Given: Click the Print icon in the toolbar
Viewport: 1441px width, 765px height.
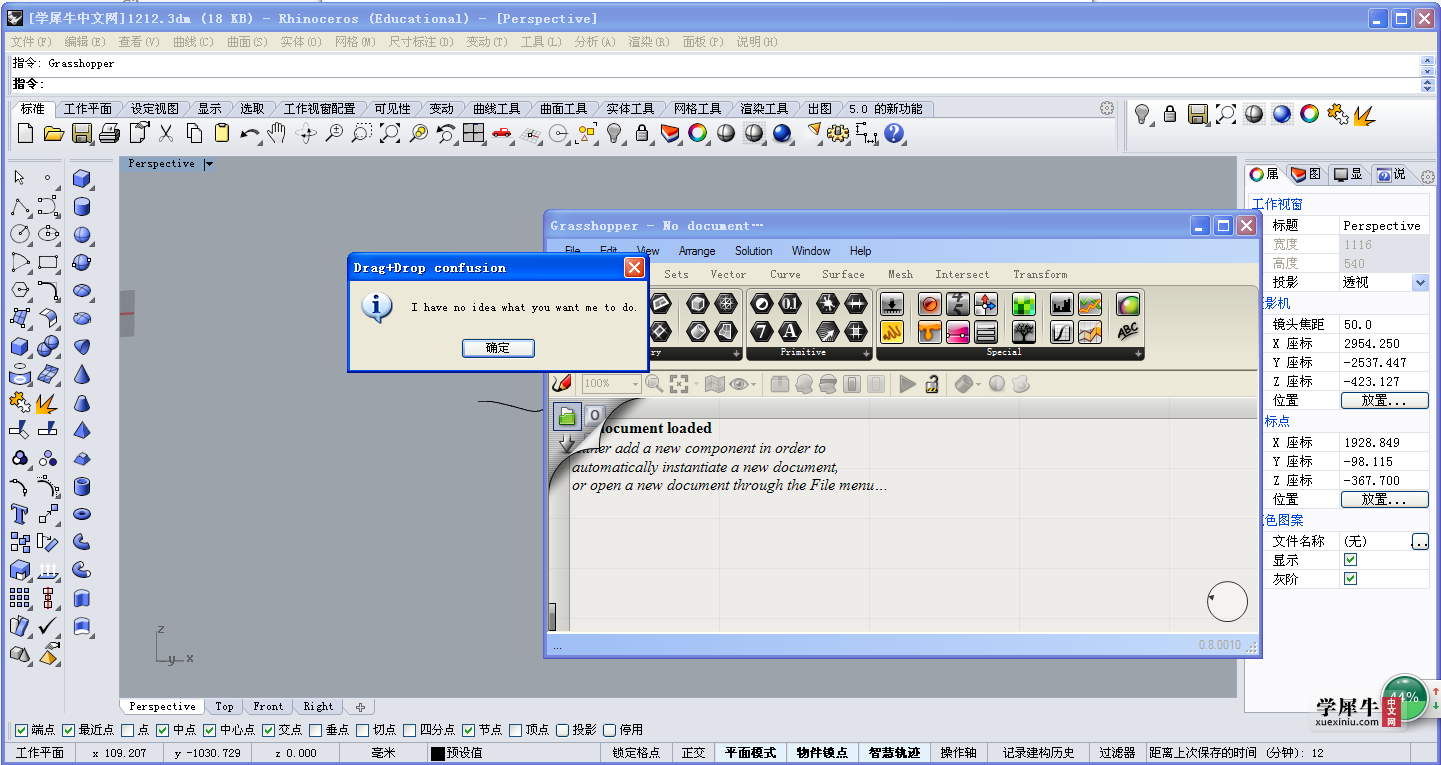Looking at the screenshot, I should pyautogui.click(x=110, y=133).
